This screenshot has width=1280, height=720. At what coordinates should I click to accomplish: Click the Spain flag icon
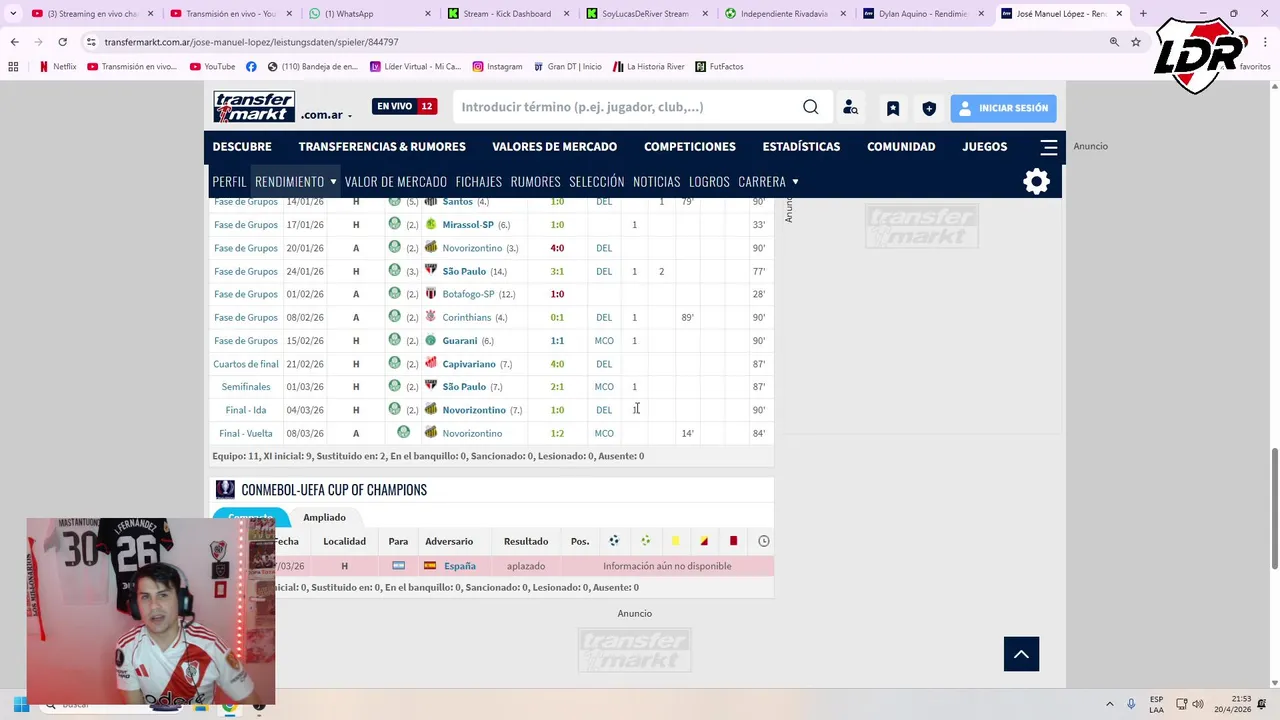coord(430,566)
